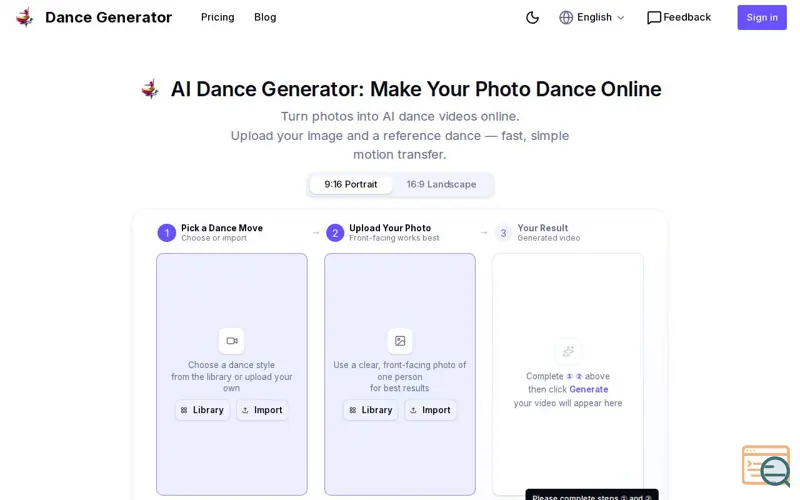
Task: Click 'Use a clear, front-facing photo of' text
Action: 399,365
